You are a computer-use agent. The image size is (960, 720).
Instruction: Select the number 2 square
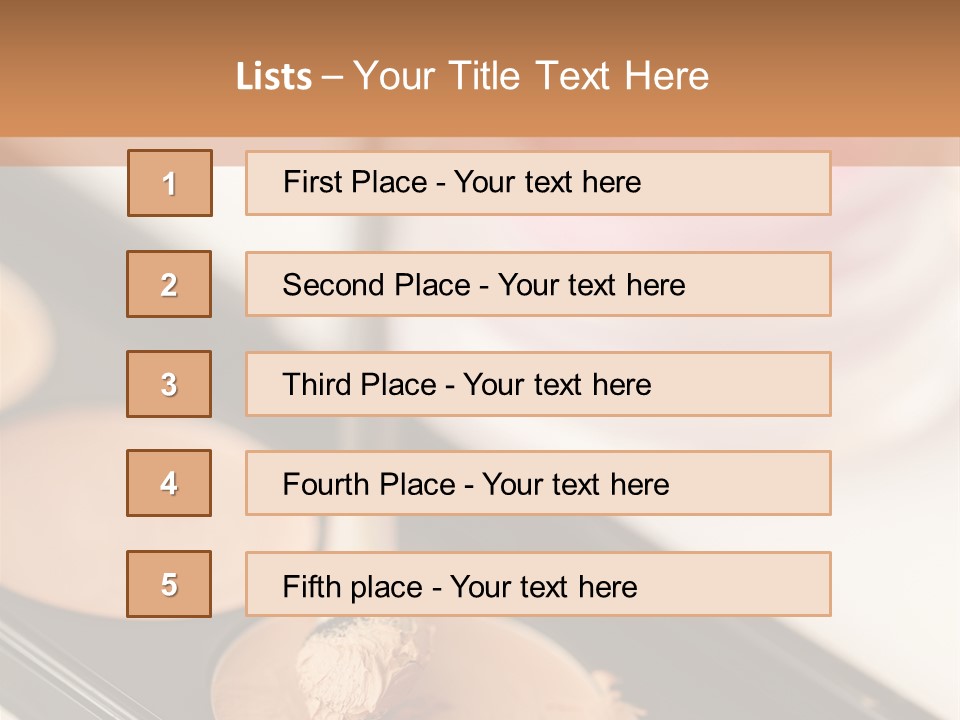(169, 284)
